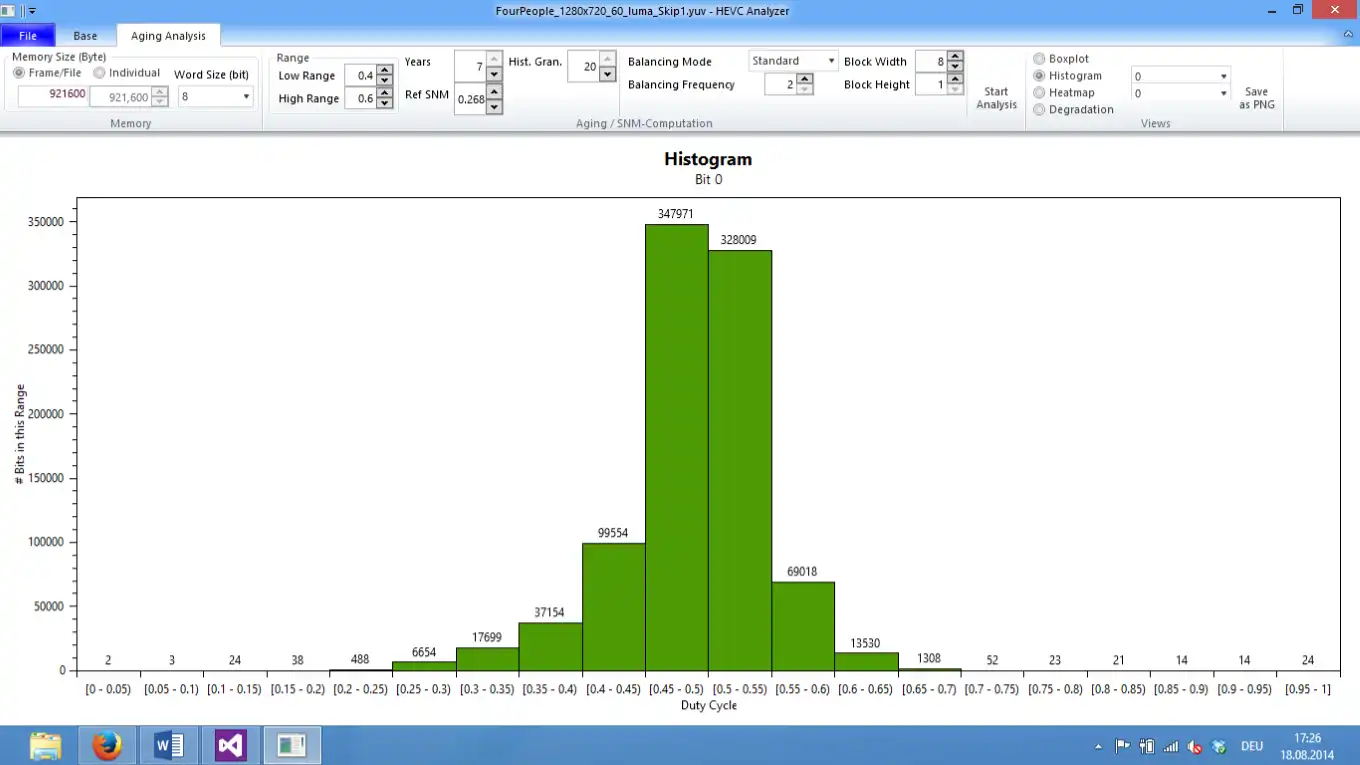Decrease the High Range value
Viewport: 1360px width, 765px height.
pyautogui.click(x=384, y=104)
